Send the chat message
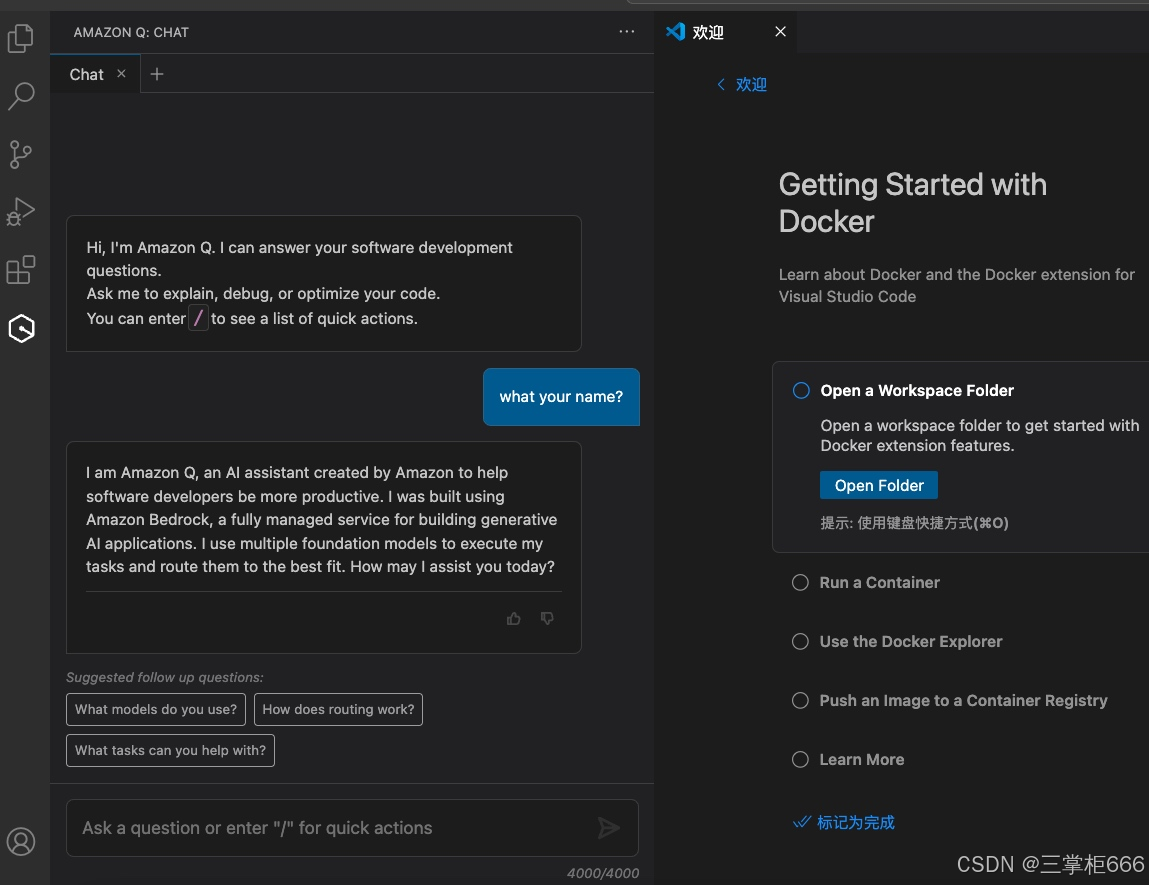 click(x=608, y=828)
